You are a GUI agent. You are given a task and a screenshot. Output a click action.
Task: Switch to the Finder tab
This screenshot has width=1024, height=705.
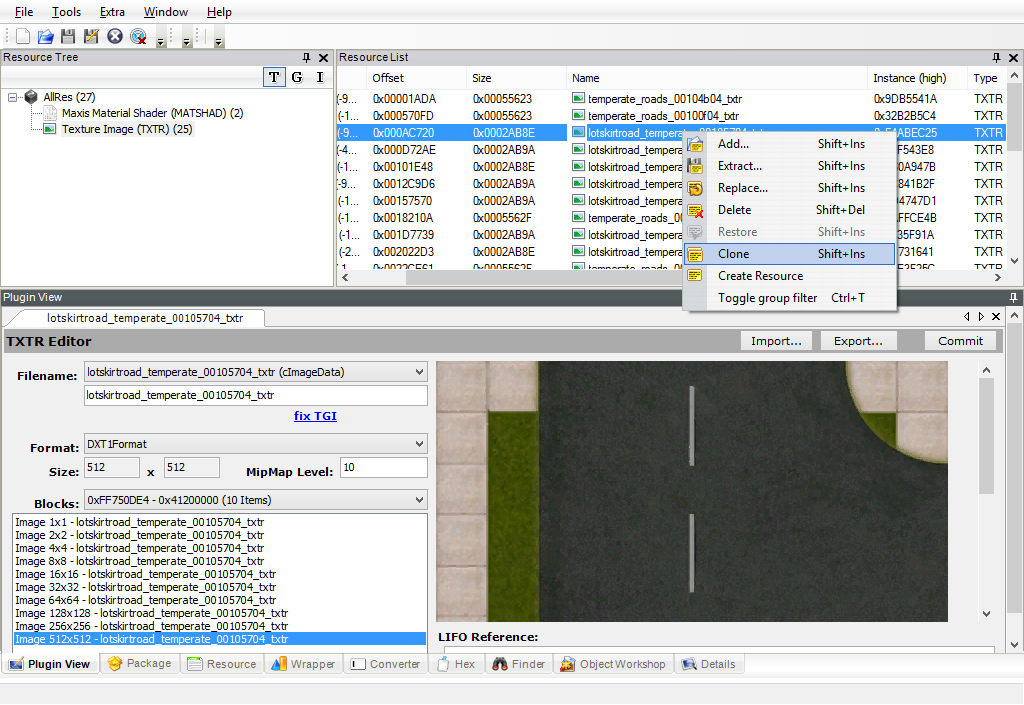pyautogui.click(x=519, y=664)
